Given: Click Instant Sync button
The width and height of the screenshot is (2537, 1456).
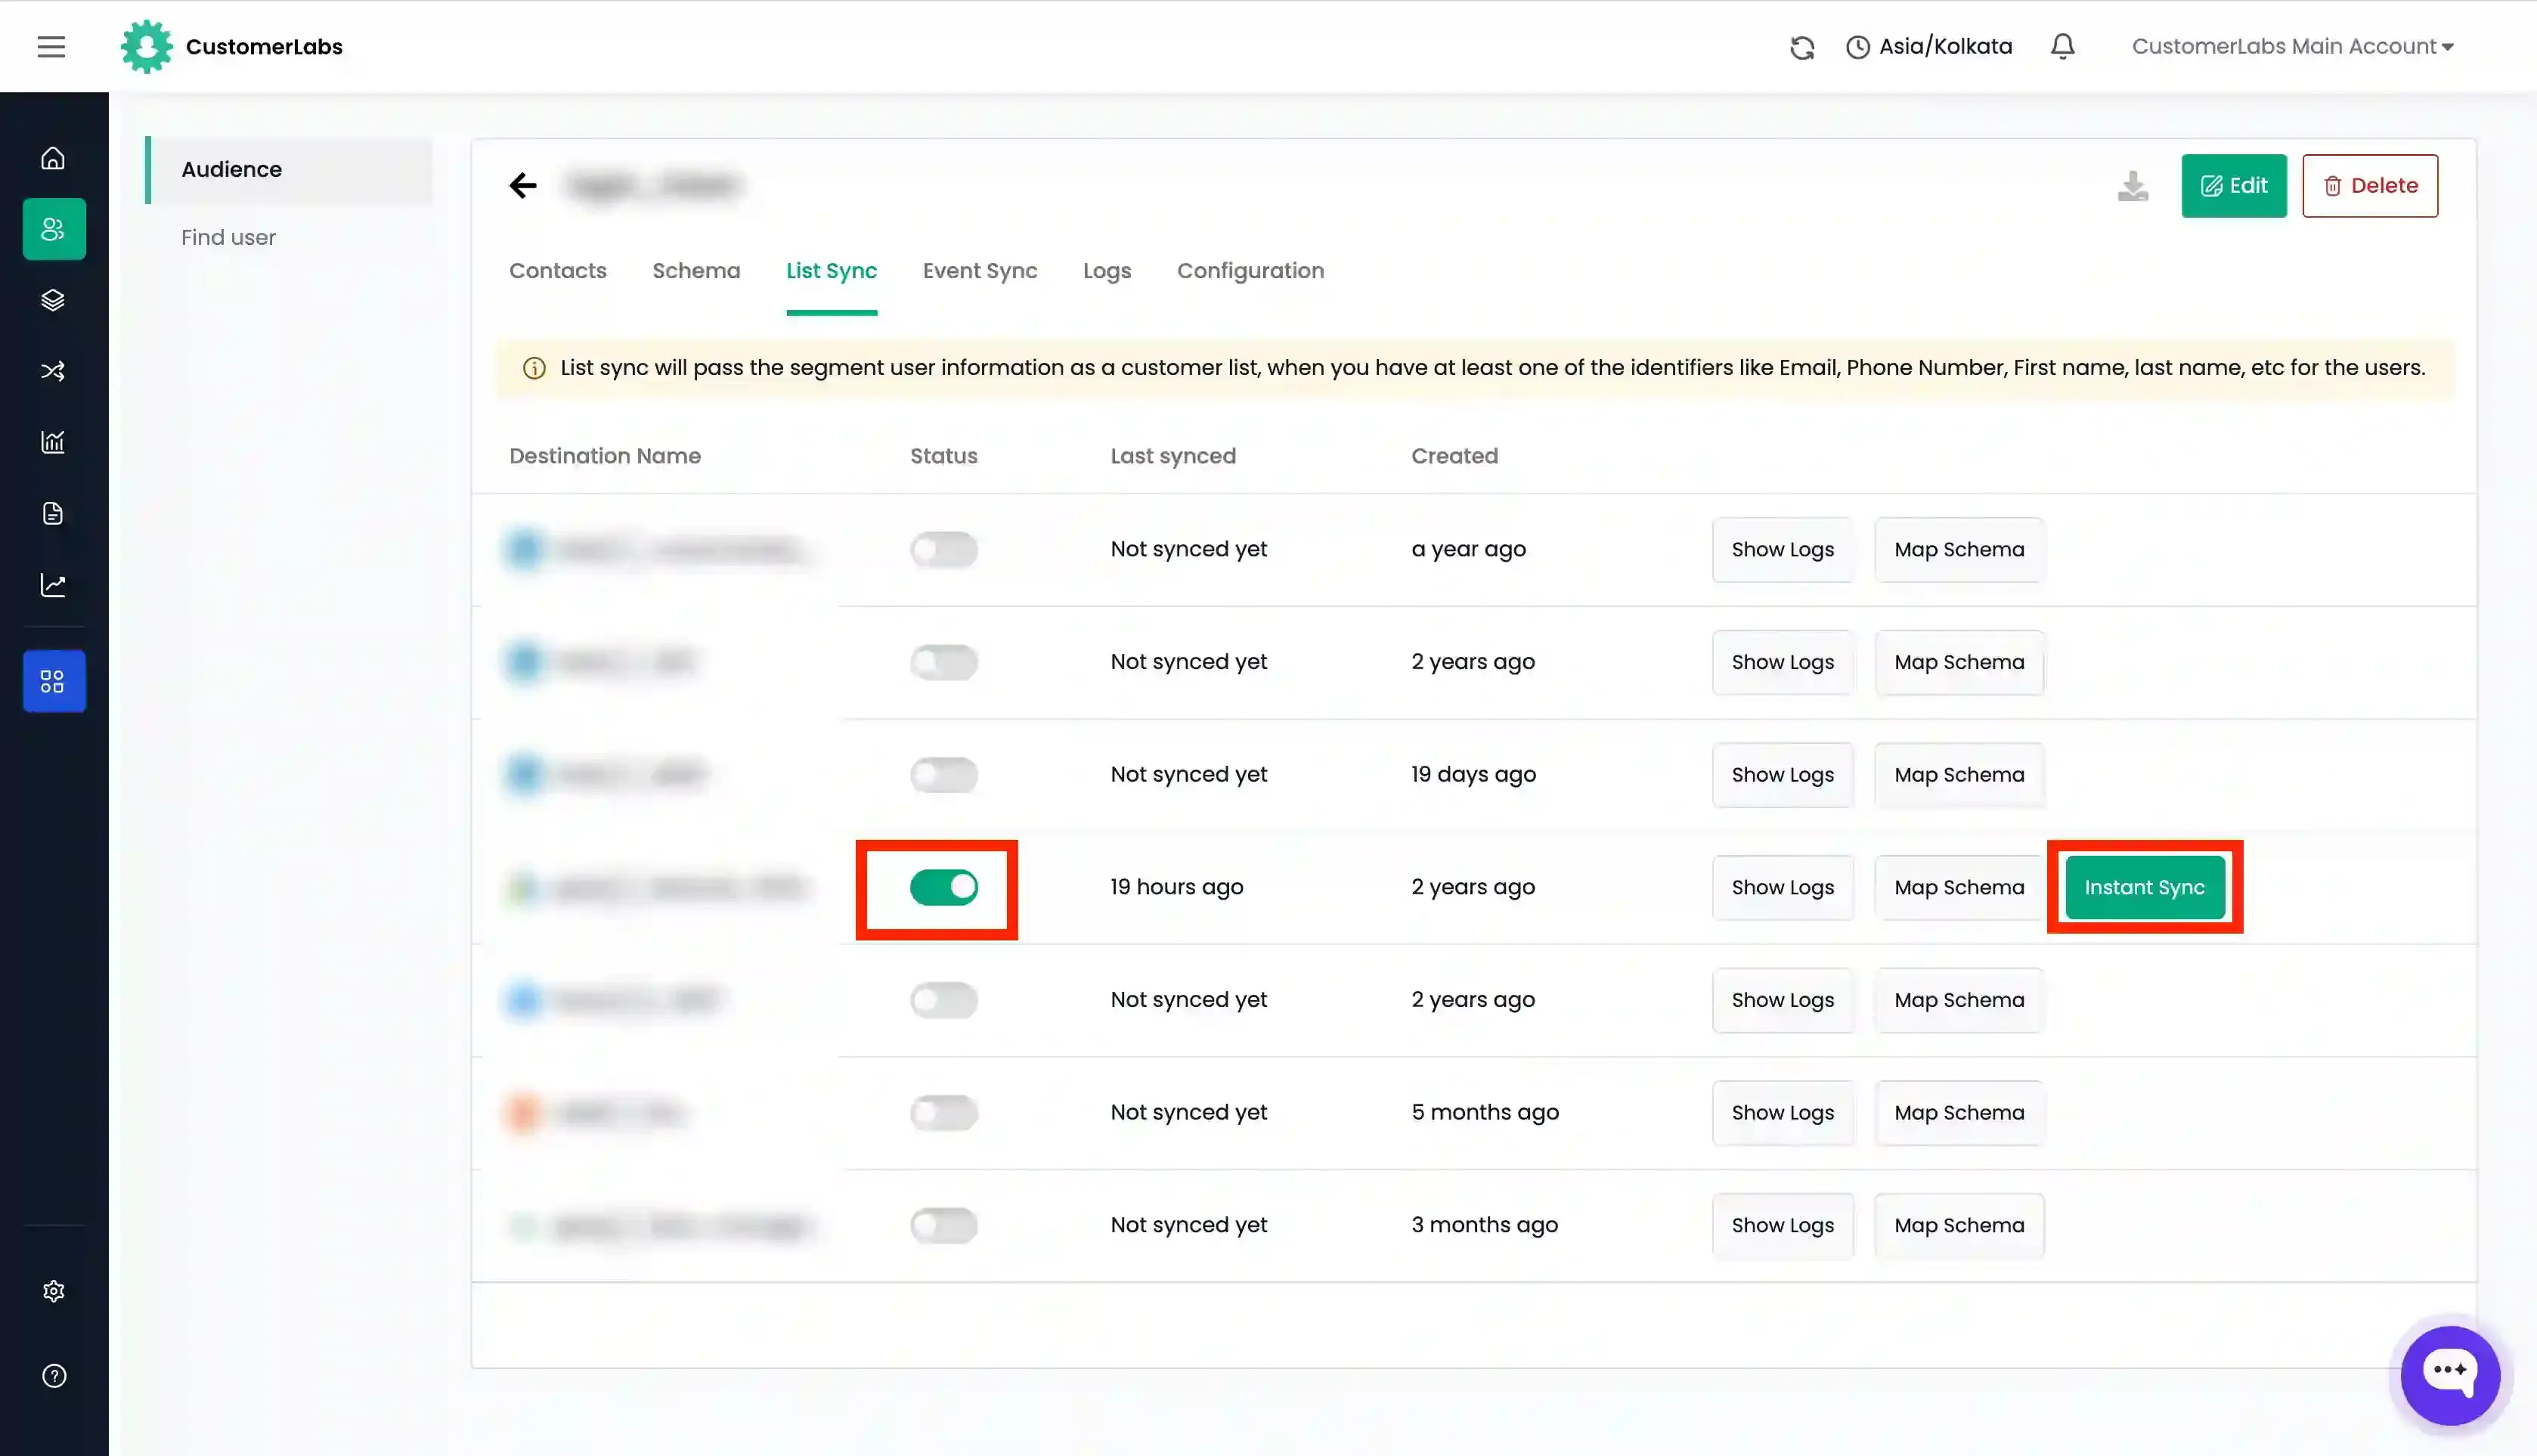Looking at the screenshot, I should pyautogui.click(x=2144, y=887).
